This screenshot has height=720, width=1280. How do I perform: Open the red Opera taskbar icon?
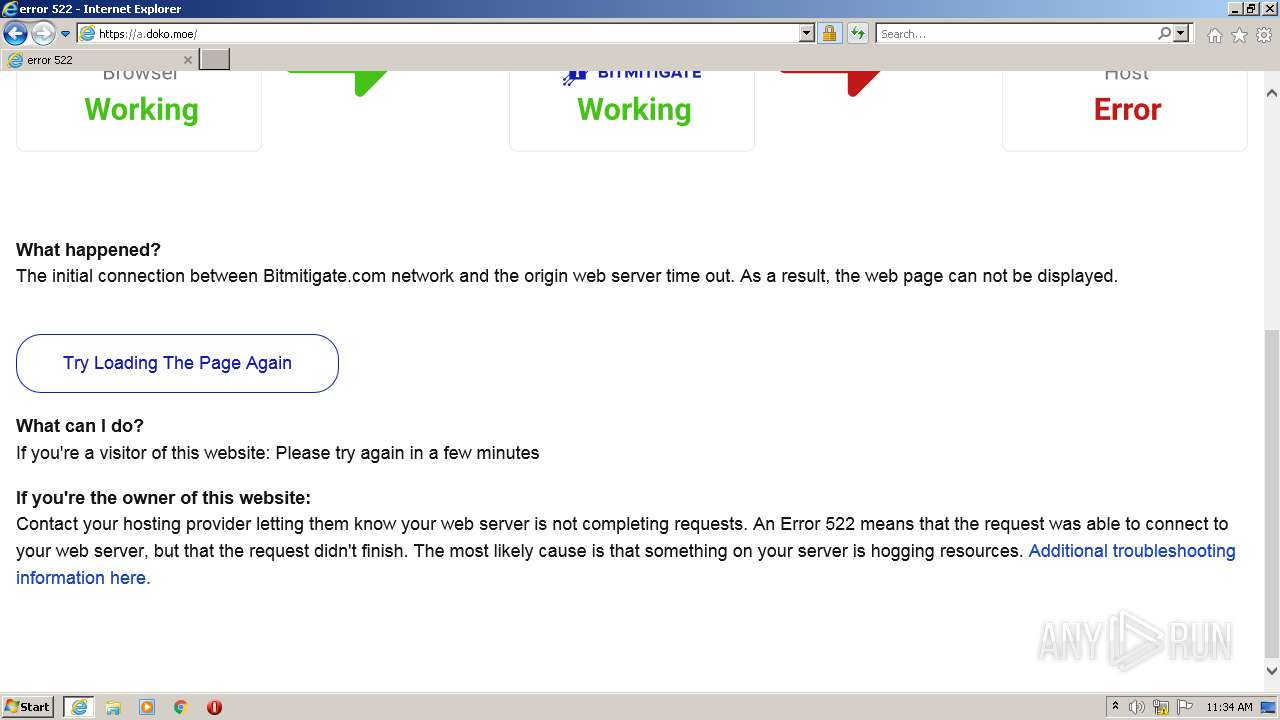tap(214, 707)
